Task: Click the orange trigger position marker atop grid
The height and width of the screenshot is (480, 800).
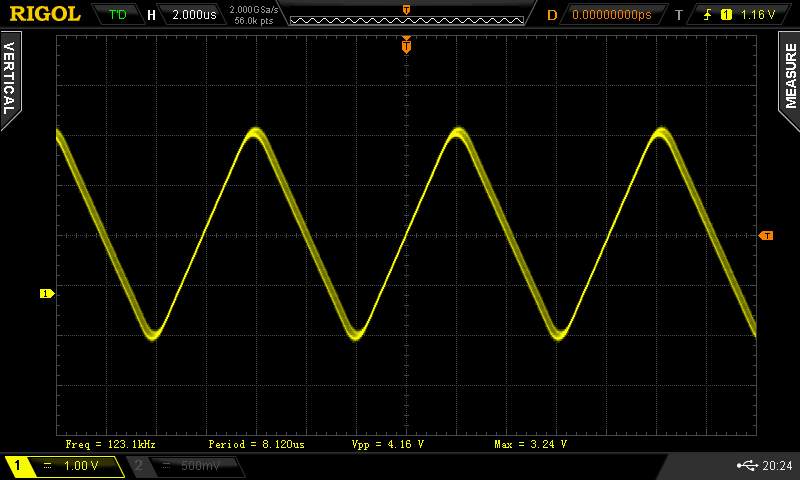Action: [406, 45]
